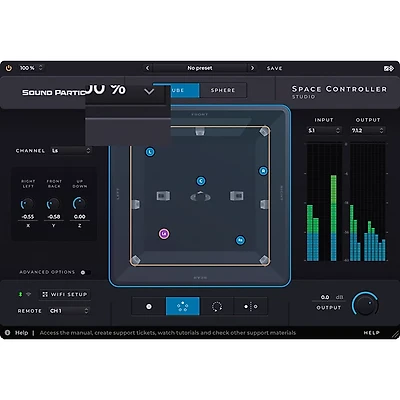This screenshot has width=400, height=400.
Task: Switch to the SPHERE tab
Action: click(x=223, y=90)
